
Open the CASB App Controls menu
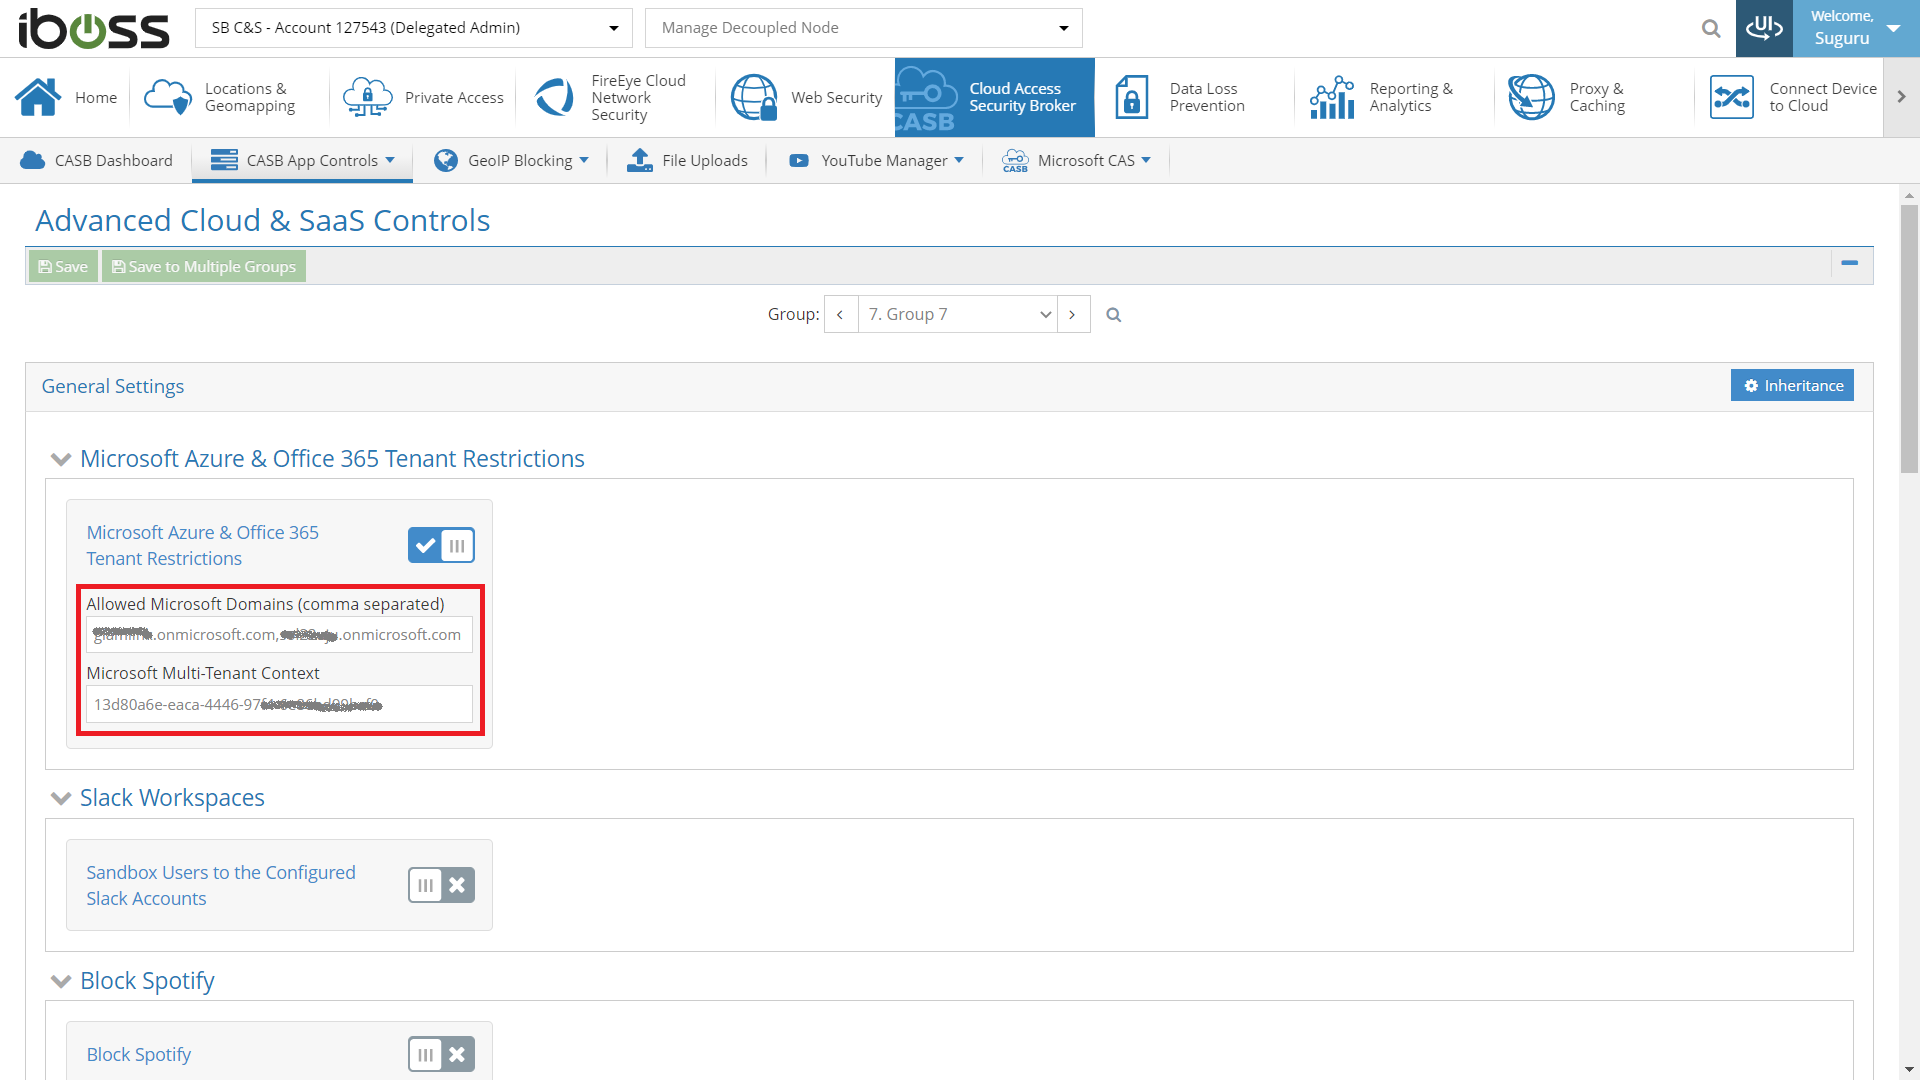click(302, 160)
